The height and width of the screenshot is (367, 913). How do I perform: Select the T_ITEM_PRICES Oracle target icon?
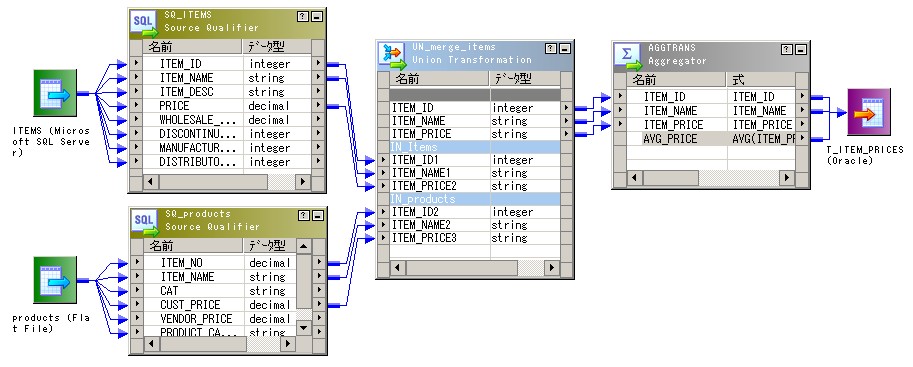869,112
